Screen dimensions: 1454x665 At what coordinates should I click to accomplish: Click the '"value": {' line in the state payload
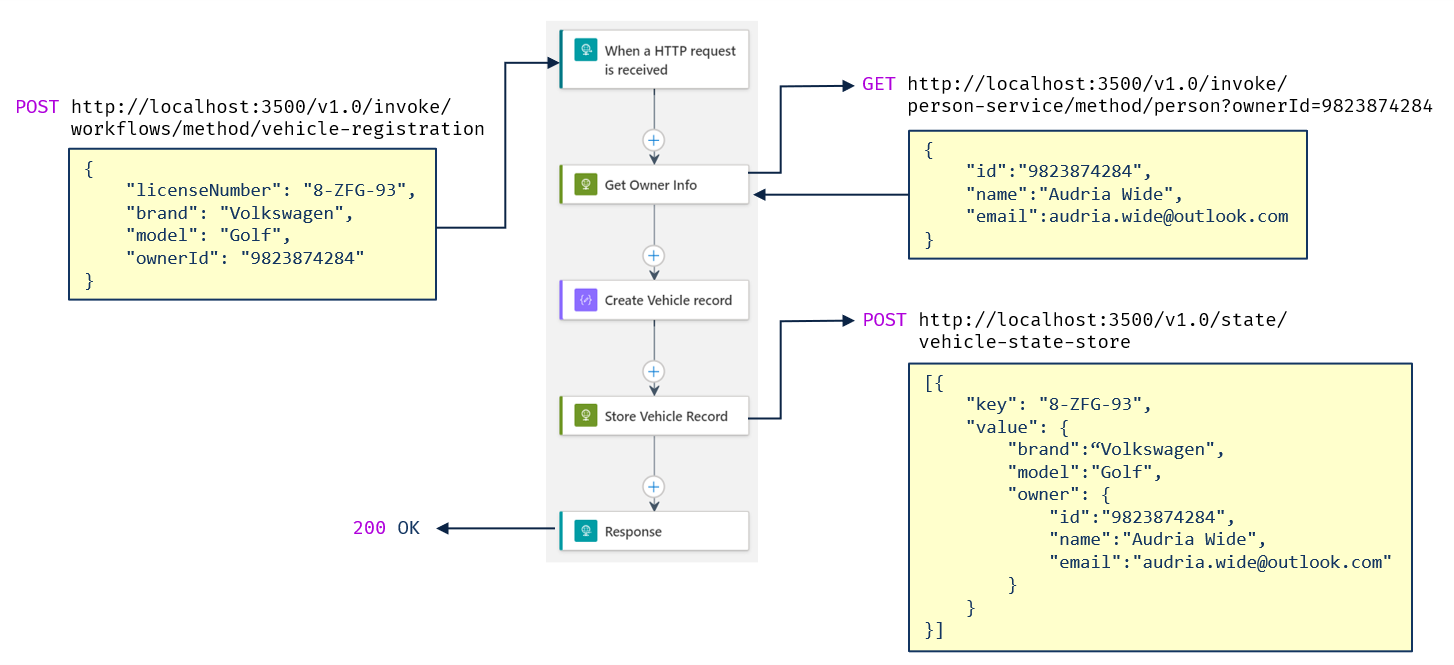point(1018,427)
